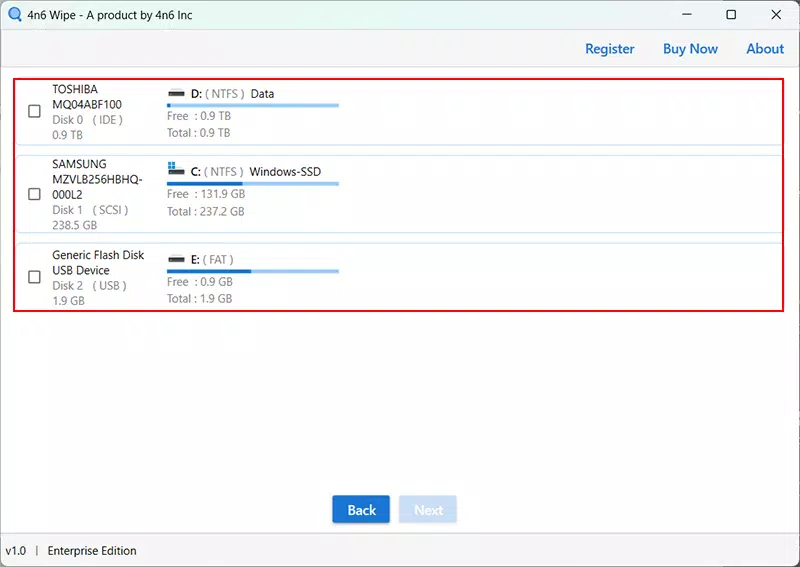Click 'Disk 1 ( SCSI )' text
The width and height of the screenshot is (800, 567).
tap(90, 210)
